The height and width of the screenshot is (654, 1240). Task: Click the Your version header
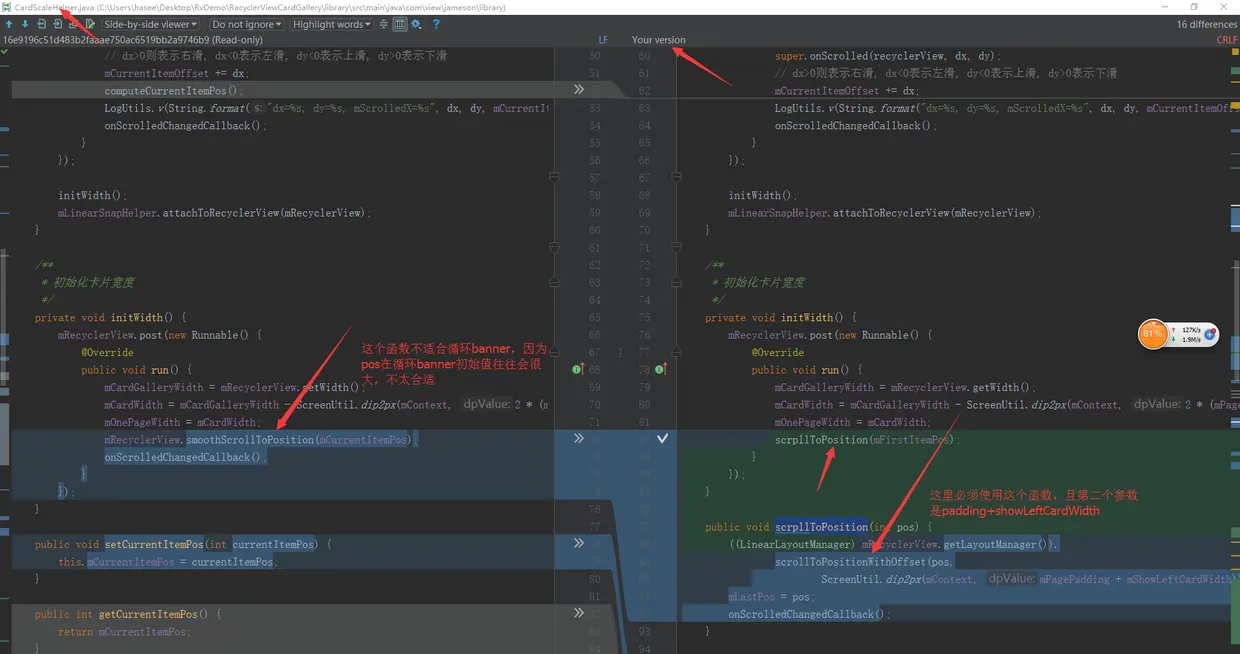(x=659, y=40)
